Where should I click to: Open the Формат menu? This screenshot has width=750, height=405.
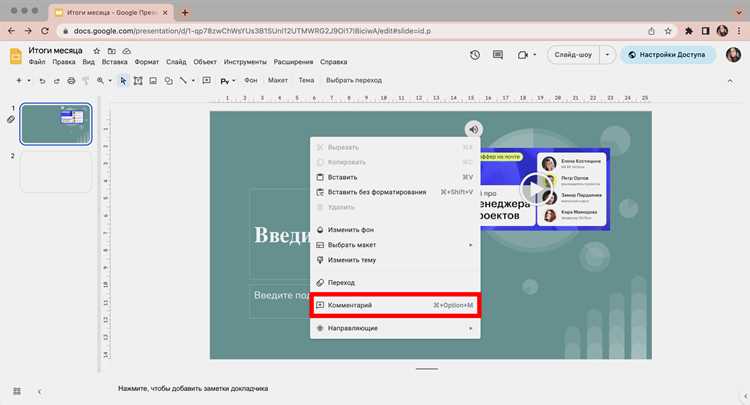point(146,62)
